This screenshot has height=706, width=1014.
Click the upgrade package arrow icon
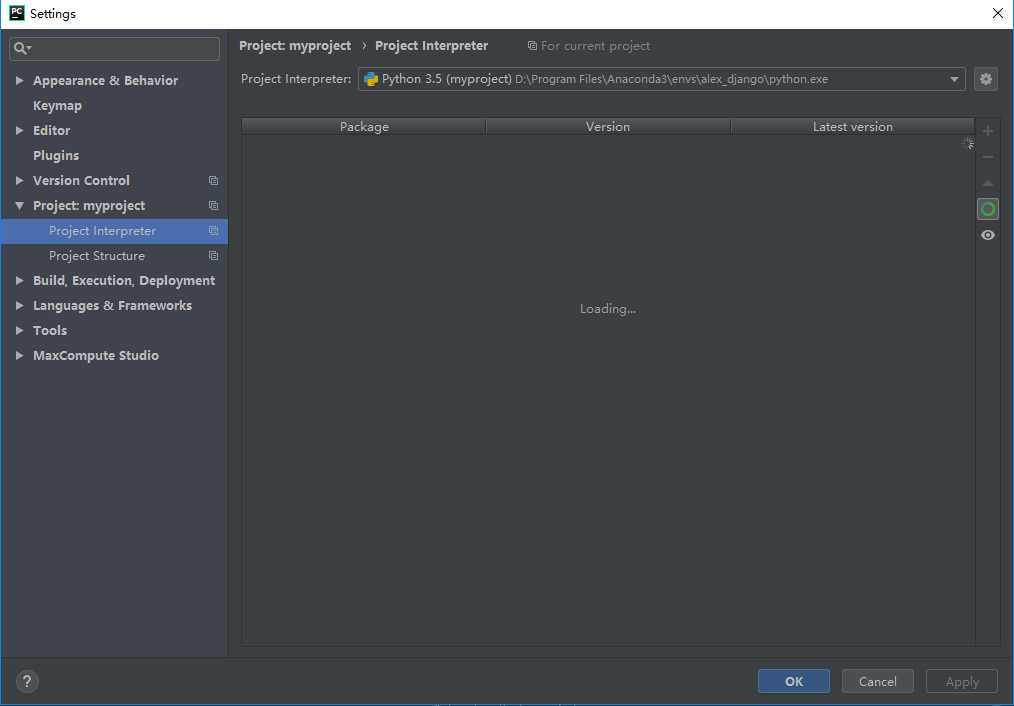(x=987, y=184)
